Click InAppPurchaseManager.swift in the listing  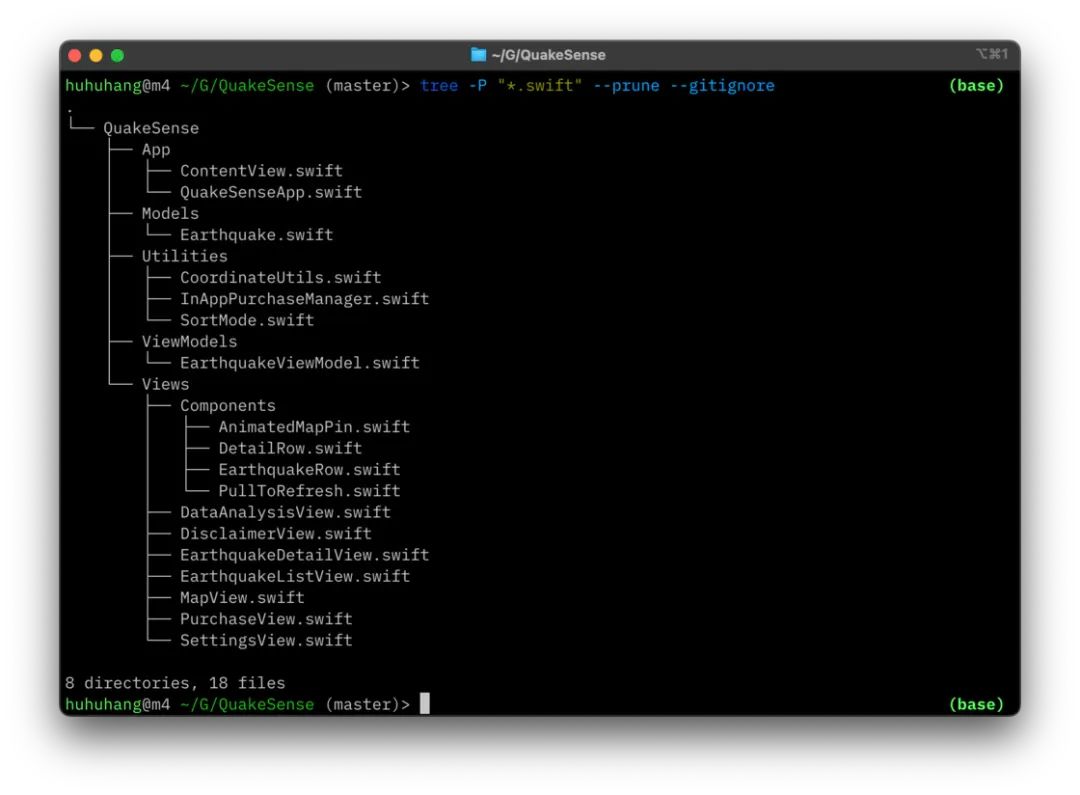pyautogui.click(x=304, y=299)
